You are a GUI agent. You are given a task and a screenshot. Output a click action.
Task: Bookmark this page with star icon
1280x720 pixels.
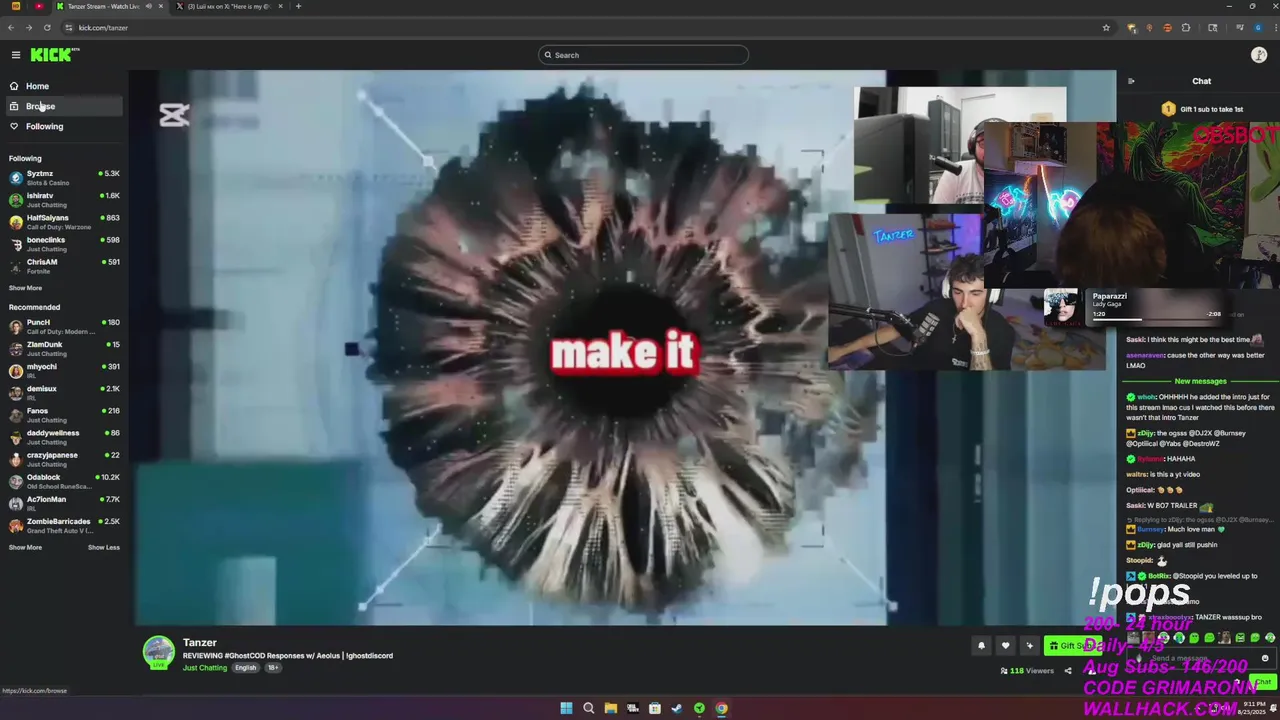coord(1106,27)
